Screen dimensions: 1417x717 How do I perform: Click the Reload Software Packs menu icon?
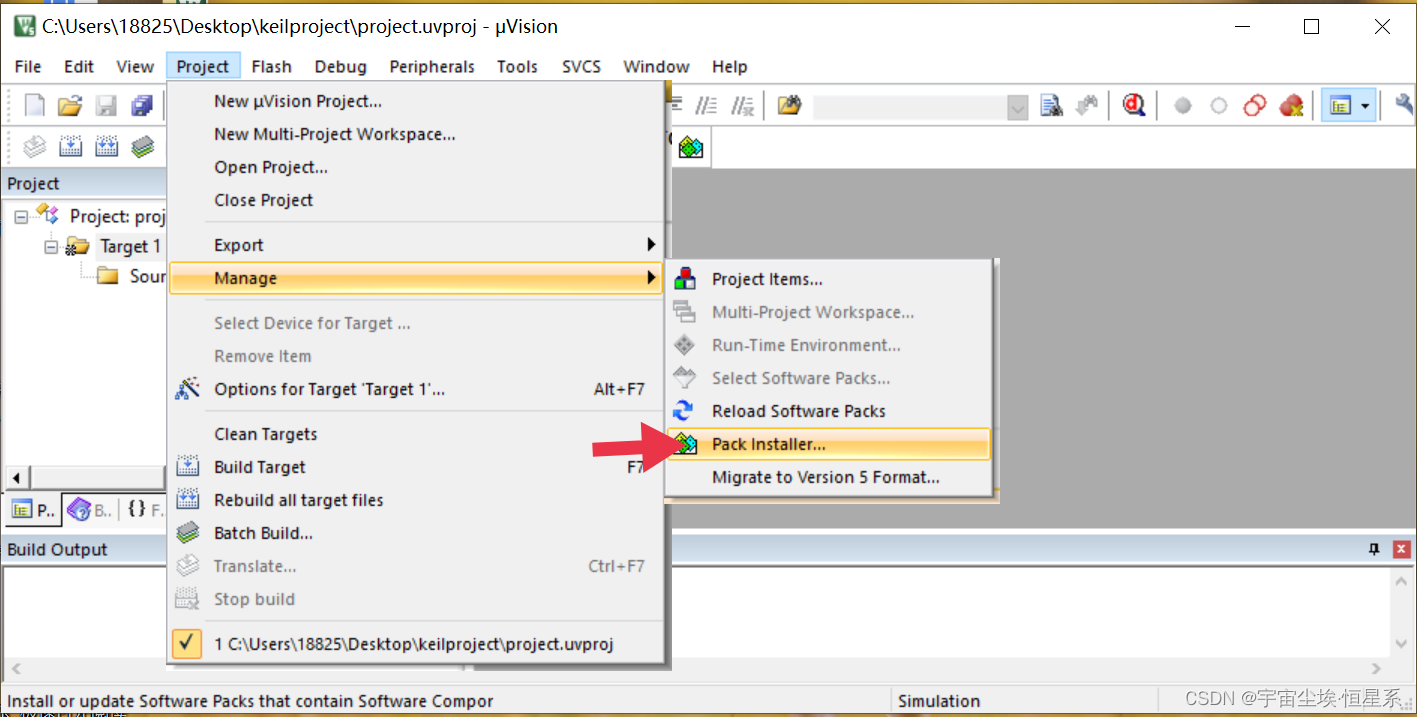point(684,411)
